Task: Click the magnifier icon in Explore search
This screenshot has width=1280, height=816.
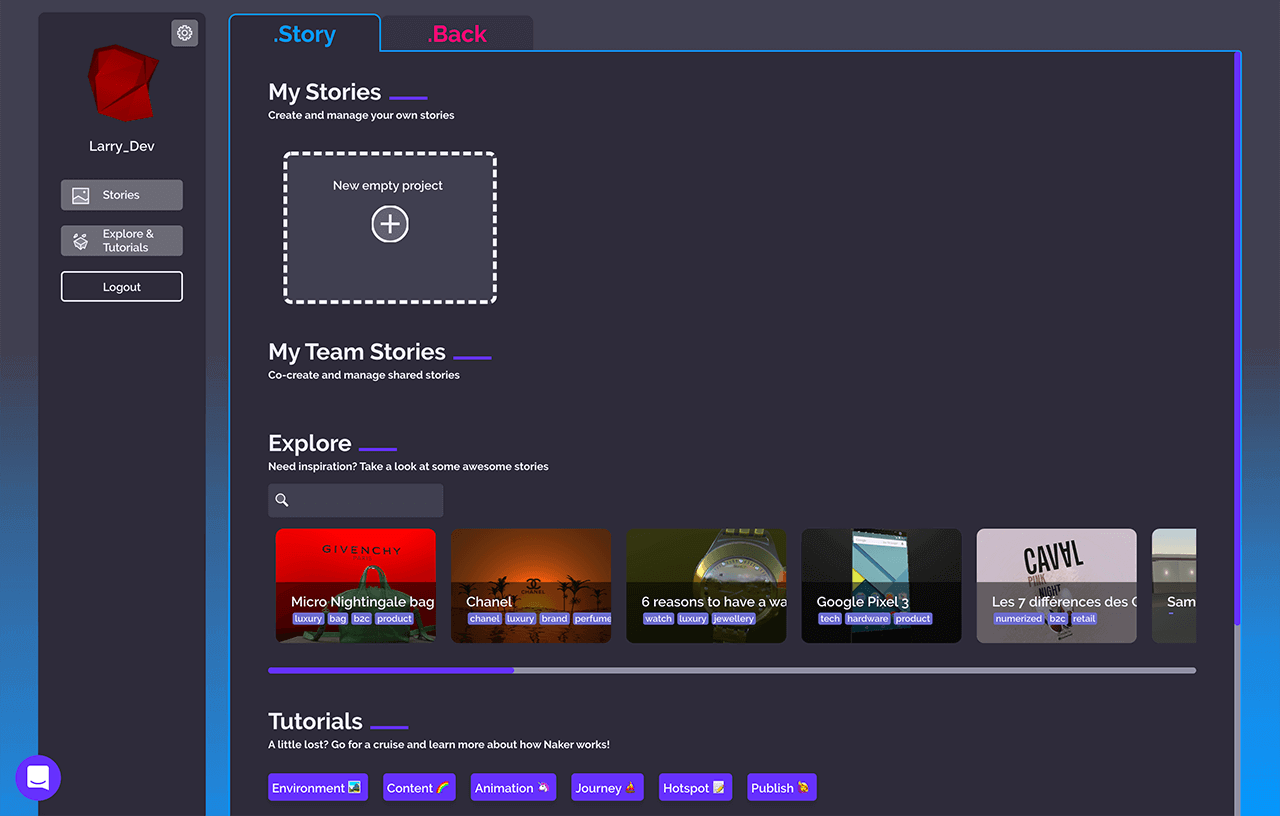Action: [282, 500]
